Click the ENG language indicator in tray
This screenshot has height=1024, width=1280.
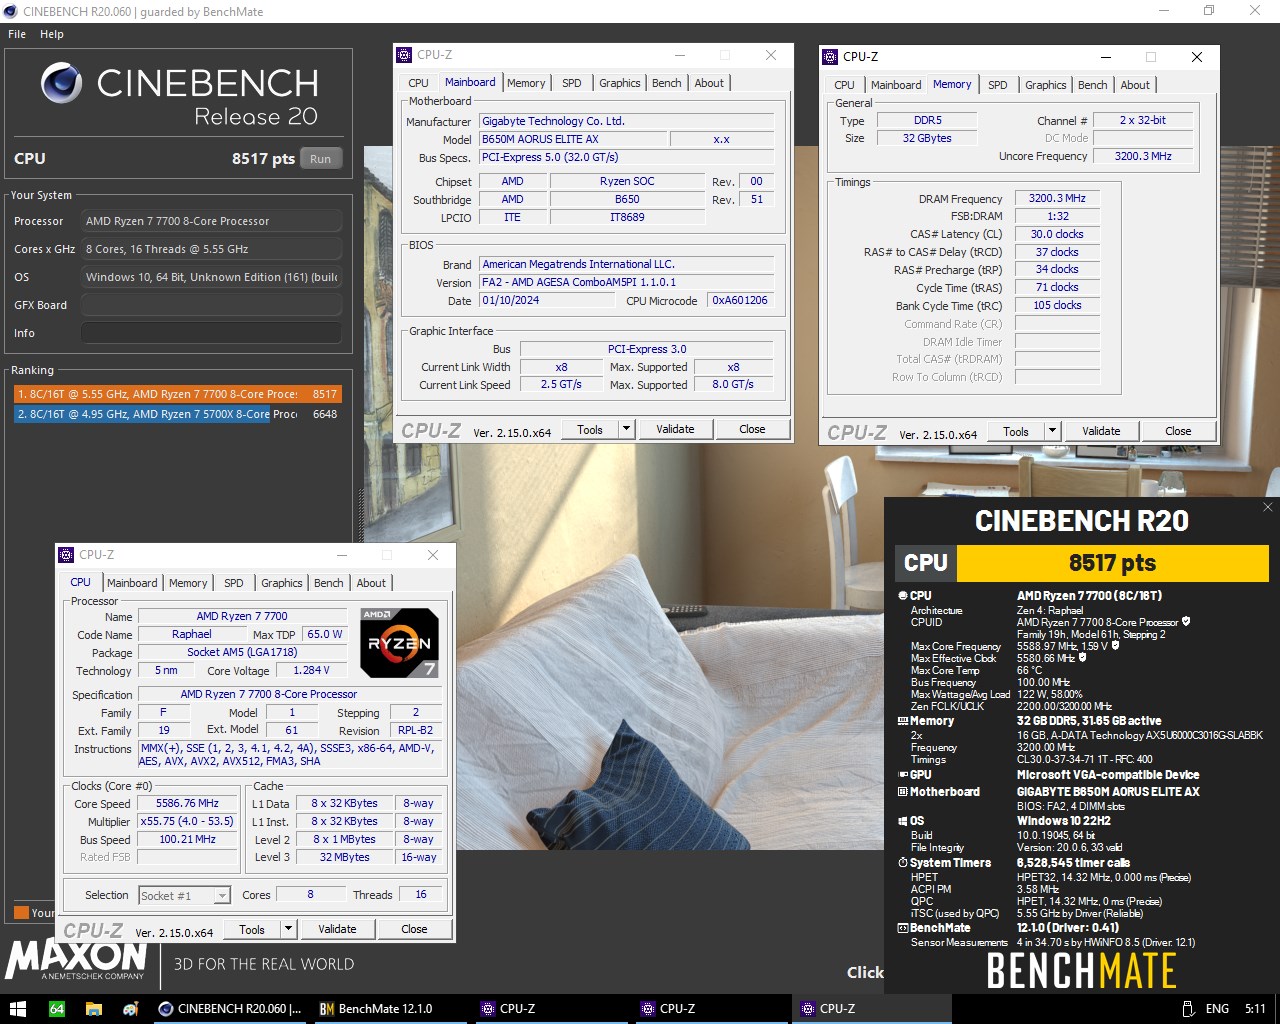coord(1217,1009)
